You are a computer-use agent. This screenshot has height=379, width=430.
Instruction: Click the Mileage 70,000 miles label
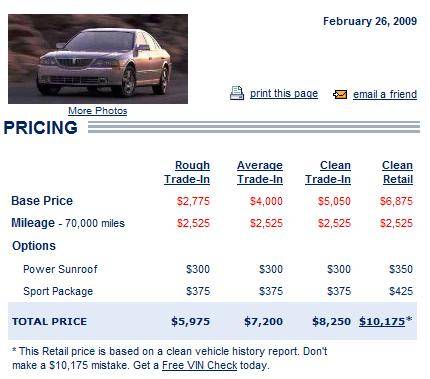[x=68, y=223]
